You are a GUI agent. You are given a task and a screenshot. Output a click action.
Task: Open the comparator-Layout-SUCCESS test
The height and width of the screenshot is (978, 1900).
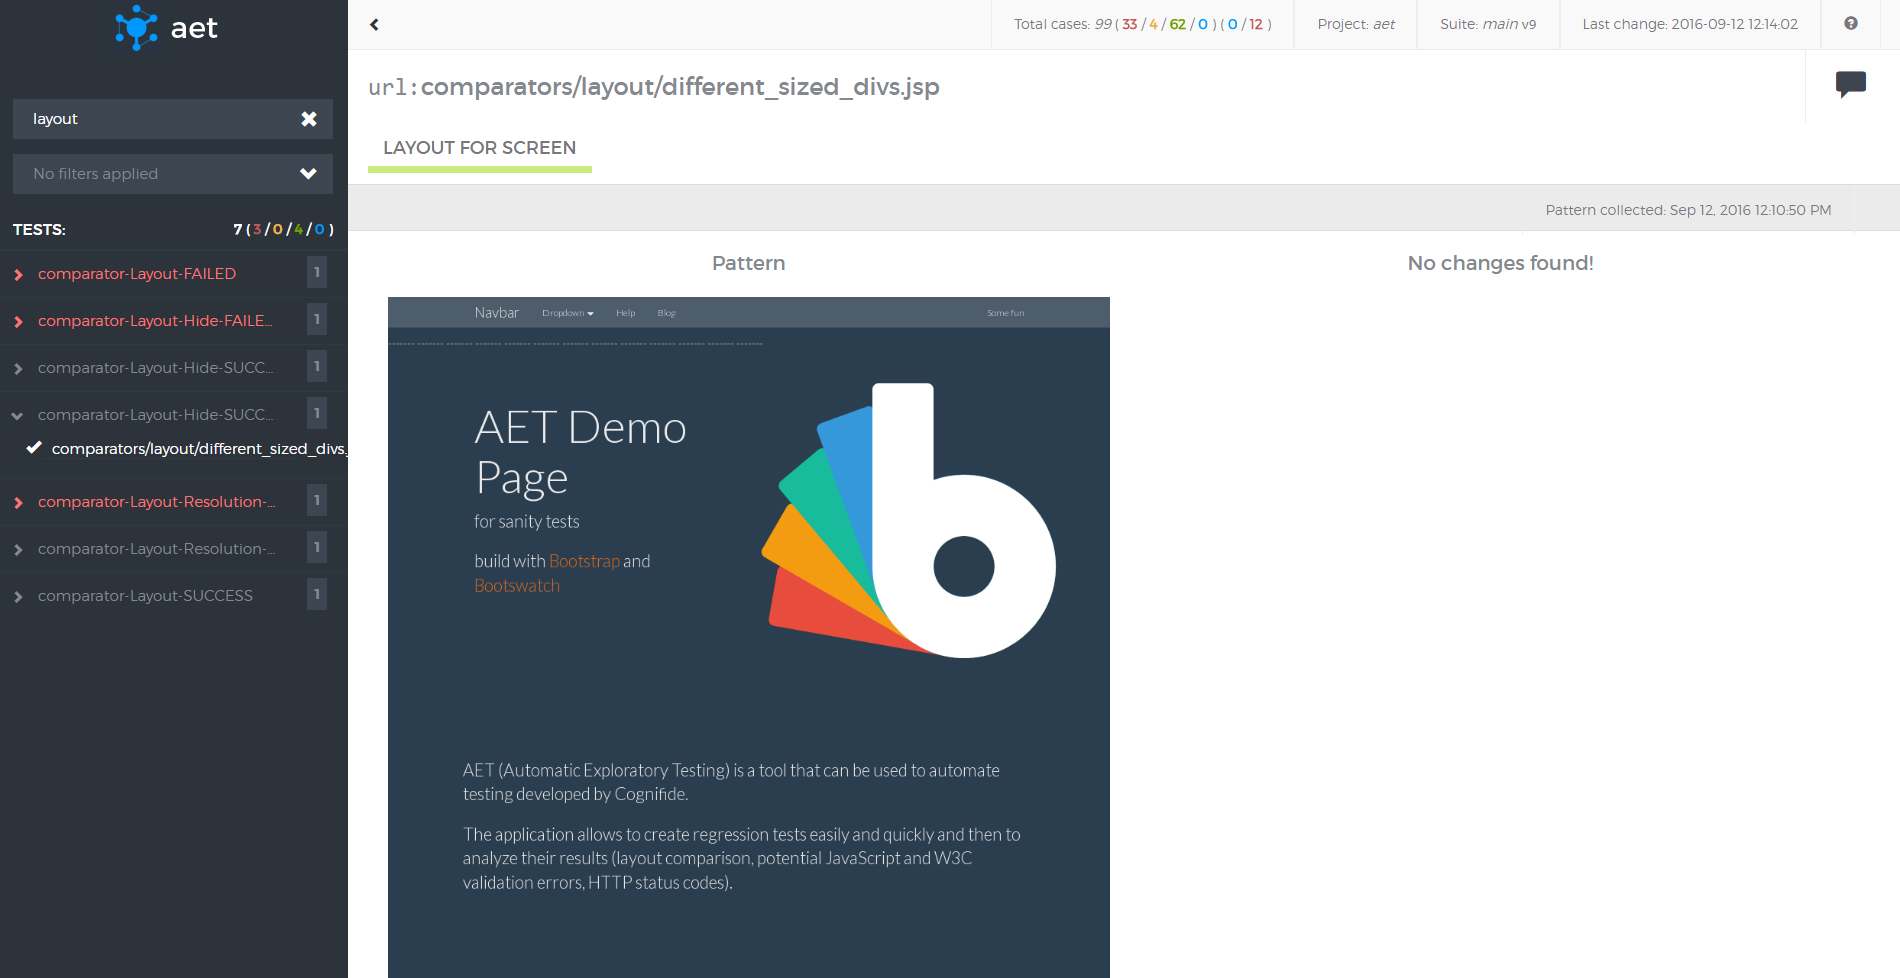[x=145, y=596]
